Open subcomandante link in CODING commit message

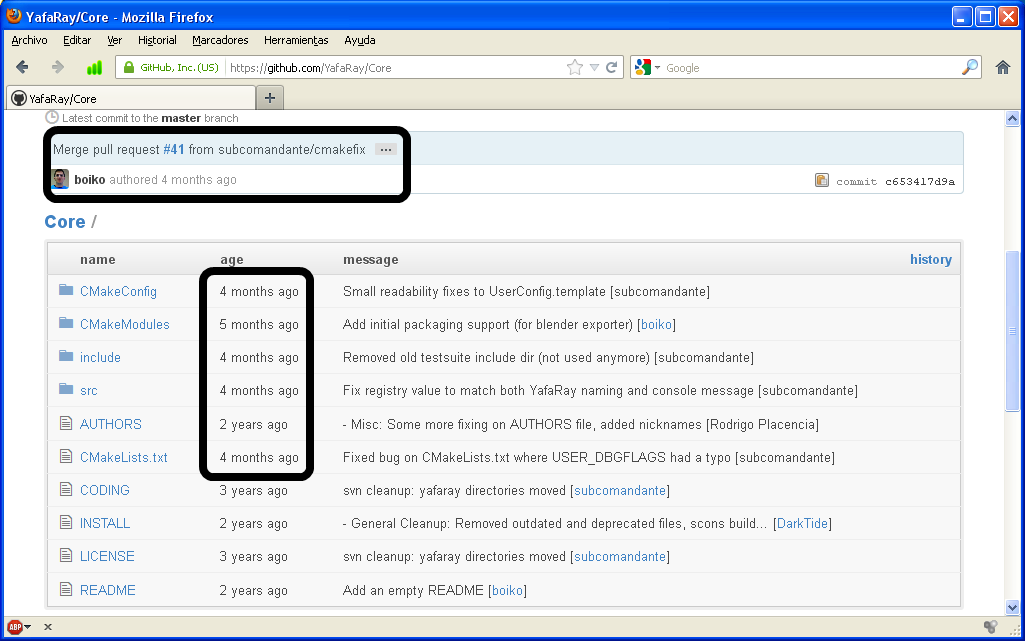pyautogui.click(x=620, y=490)
